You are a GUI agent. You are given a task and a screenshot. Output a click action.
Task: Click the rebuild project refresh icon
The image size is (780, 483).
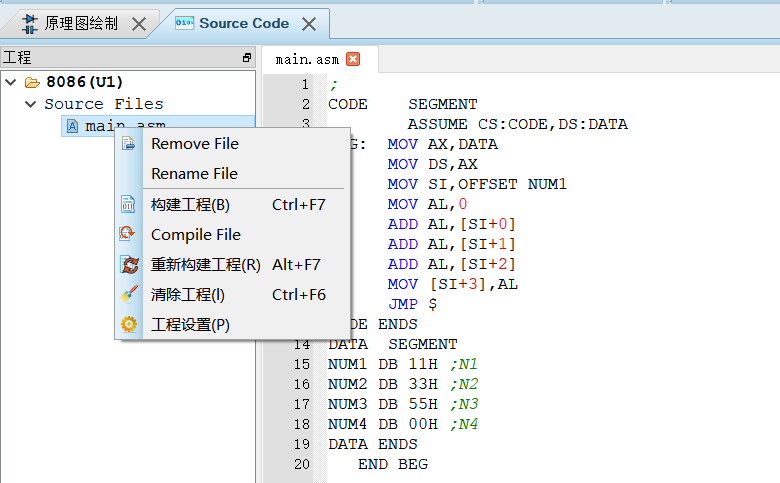click(x=129, y=265)
